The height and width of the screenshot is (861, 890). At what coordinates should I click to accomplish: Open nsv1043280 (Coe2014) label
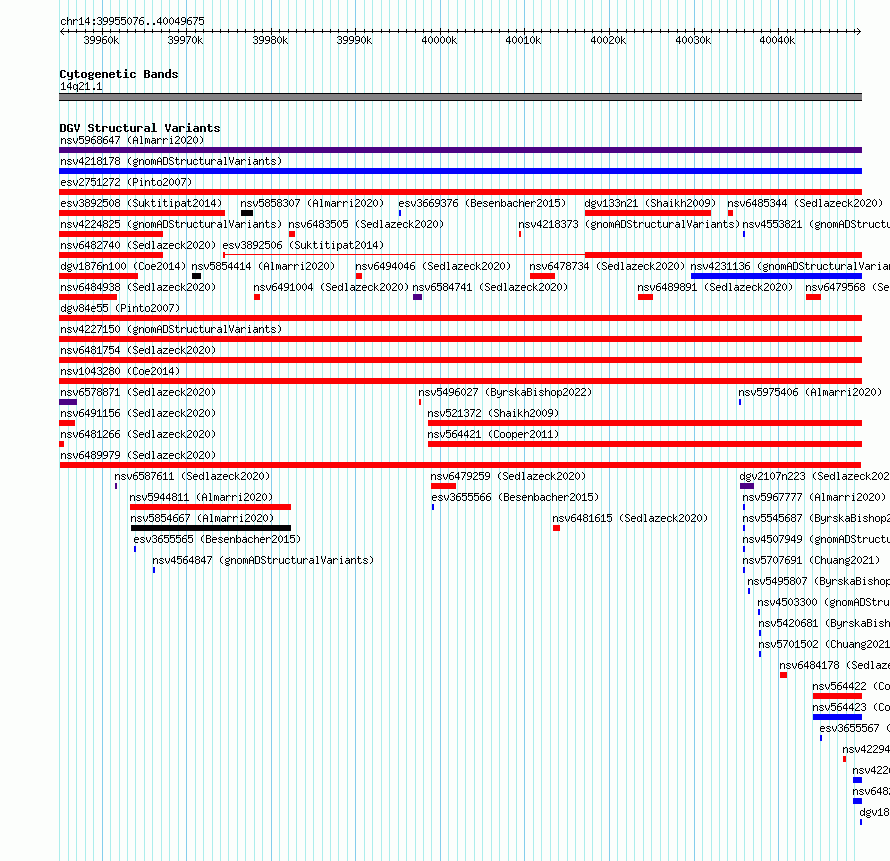[x=120, y=371]
